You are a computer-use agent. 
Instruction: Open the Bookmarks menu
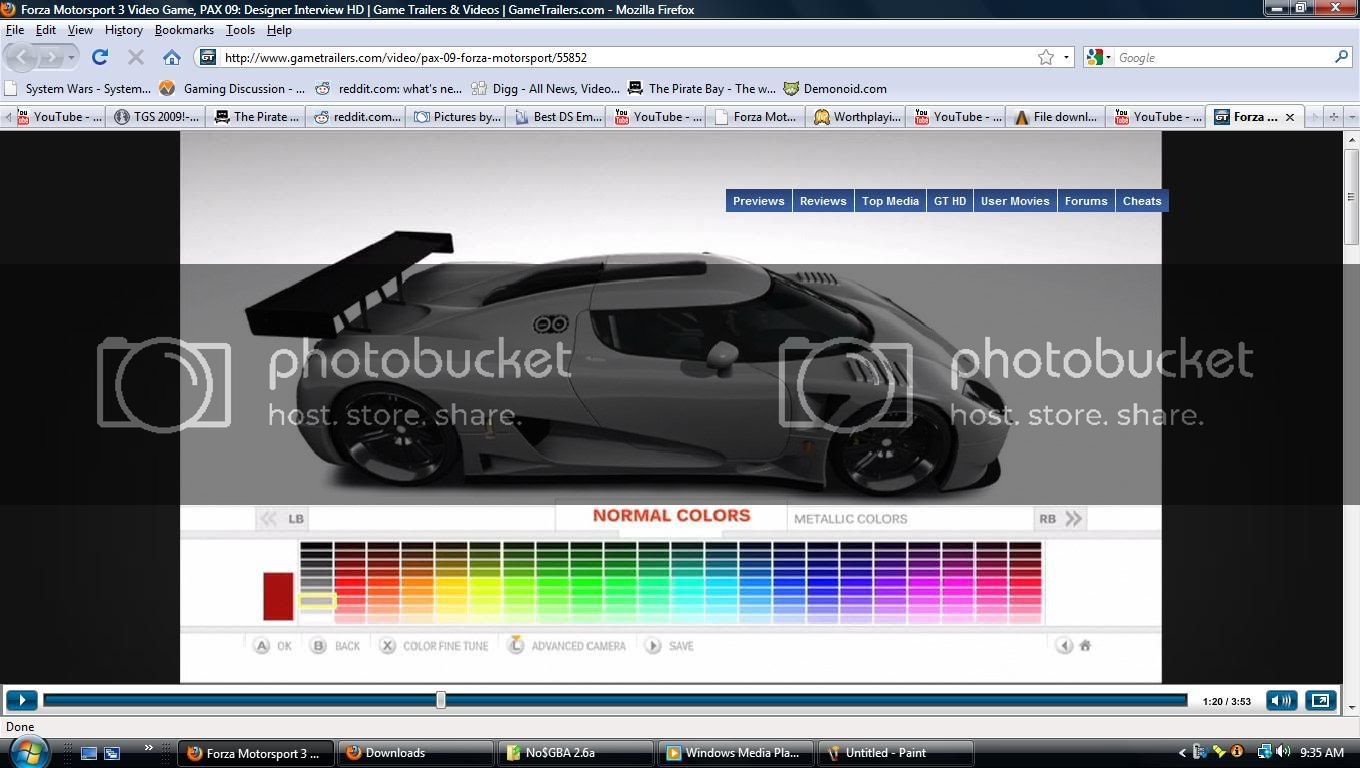[x=184, y=30]
